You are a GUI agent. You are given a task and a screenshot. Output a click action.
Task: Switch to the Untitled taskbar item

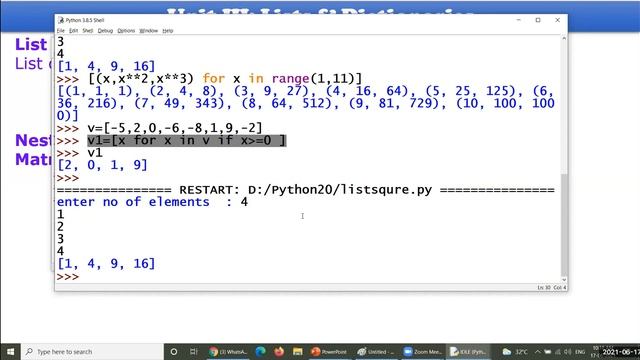(x=376, y=351)
